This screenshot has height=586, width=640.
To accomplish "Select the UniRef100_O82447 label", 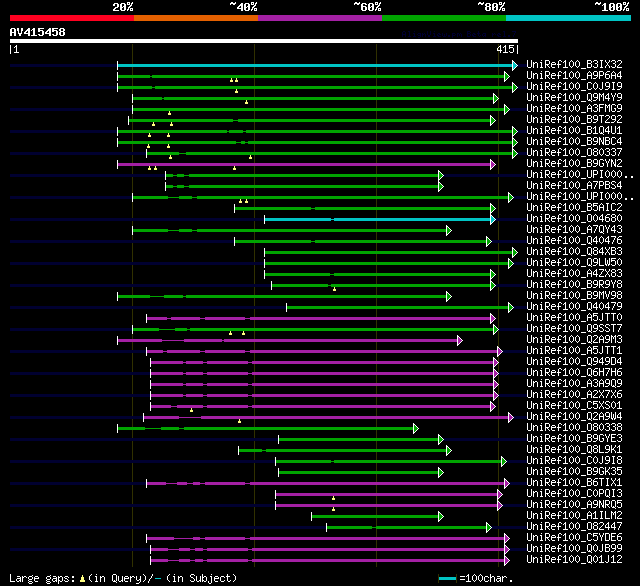I will (x=574, y=527).
